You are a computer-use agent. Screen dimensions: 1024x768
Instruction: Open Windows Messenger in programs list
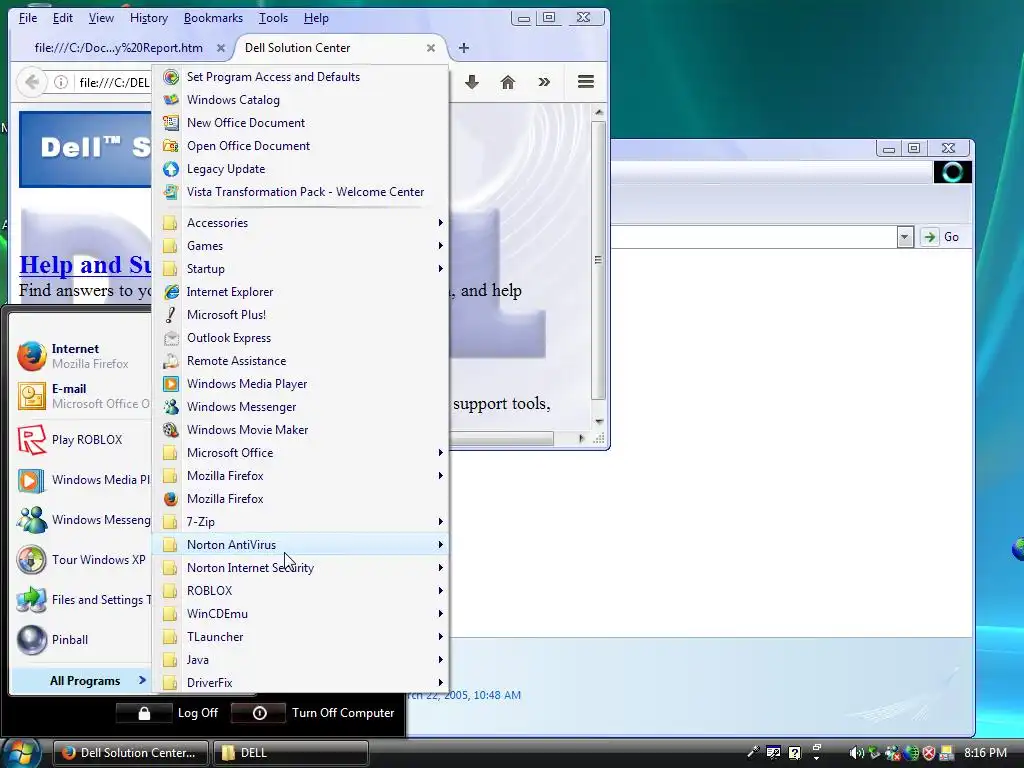(x=300, y=407)
